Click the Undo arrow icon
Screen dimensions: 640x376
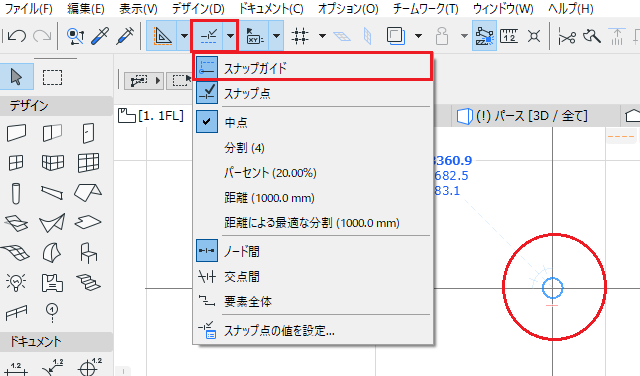tap(17, 36)
